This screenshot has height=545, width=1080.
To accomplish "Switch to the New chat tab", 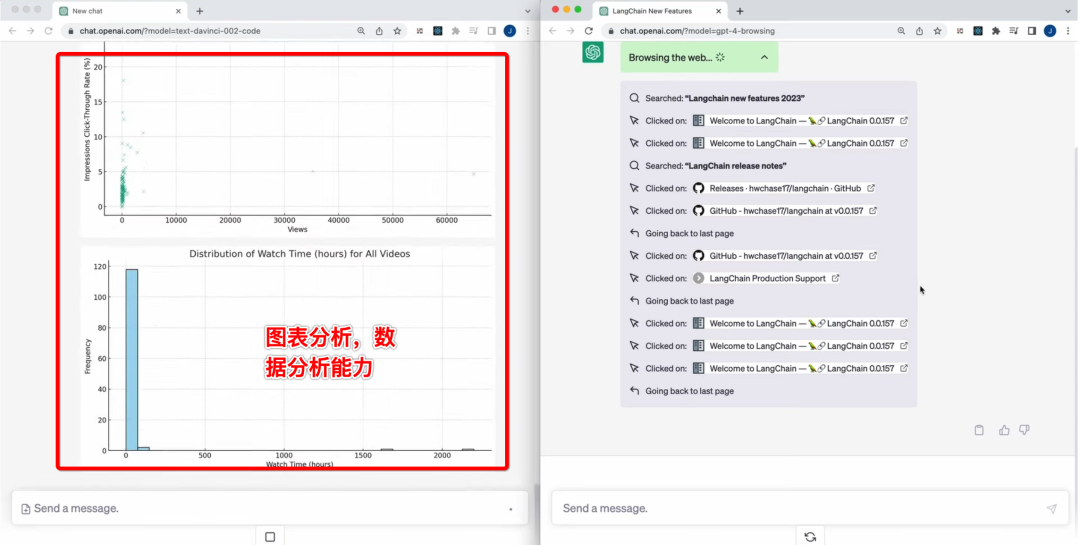I will pyautogui.click(x=119, y=11).
